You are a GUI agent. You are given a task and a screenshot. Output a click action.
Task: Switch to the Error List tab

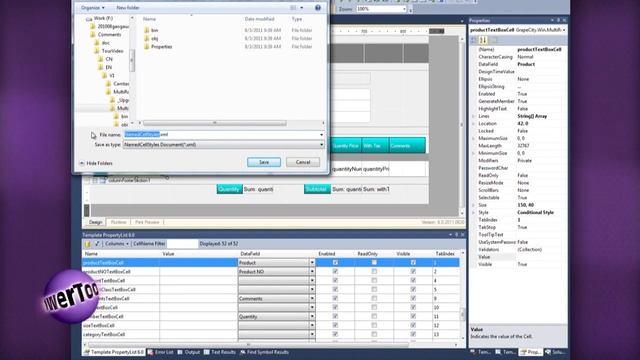tap(160, 352)
